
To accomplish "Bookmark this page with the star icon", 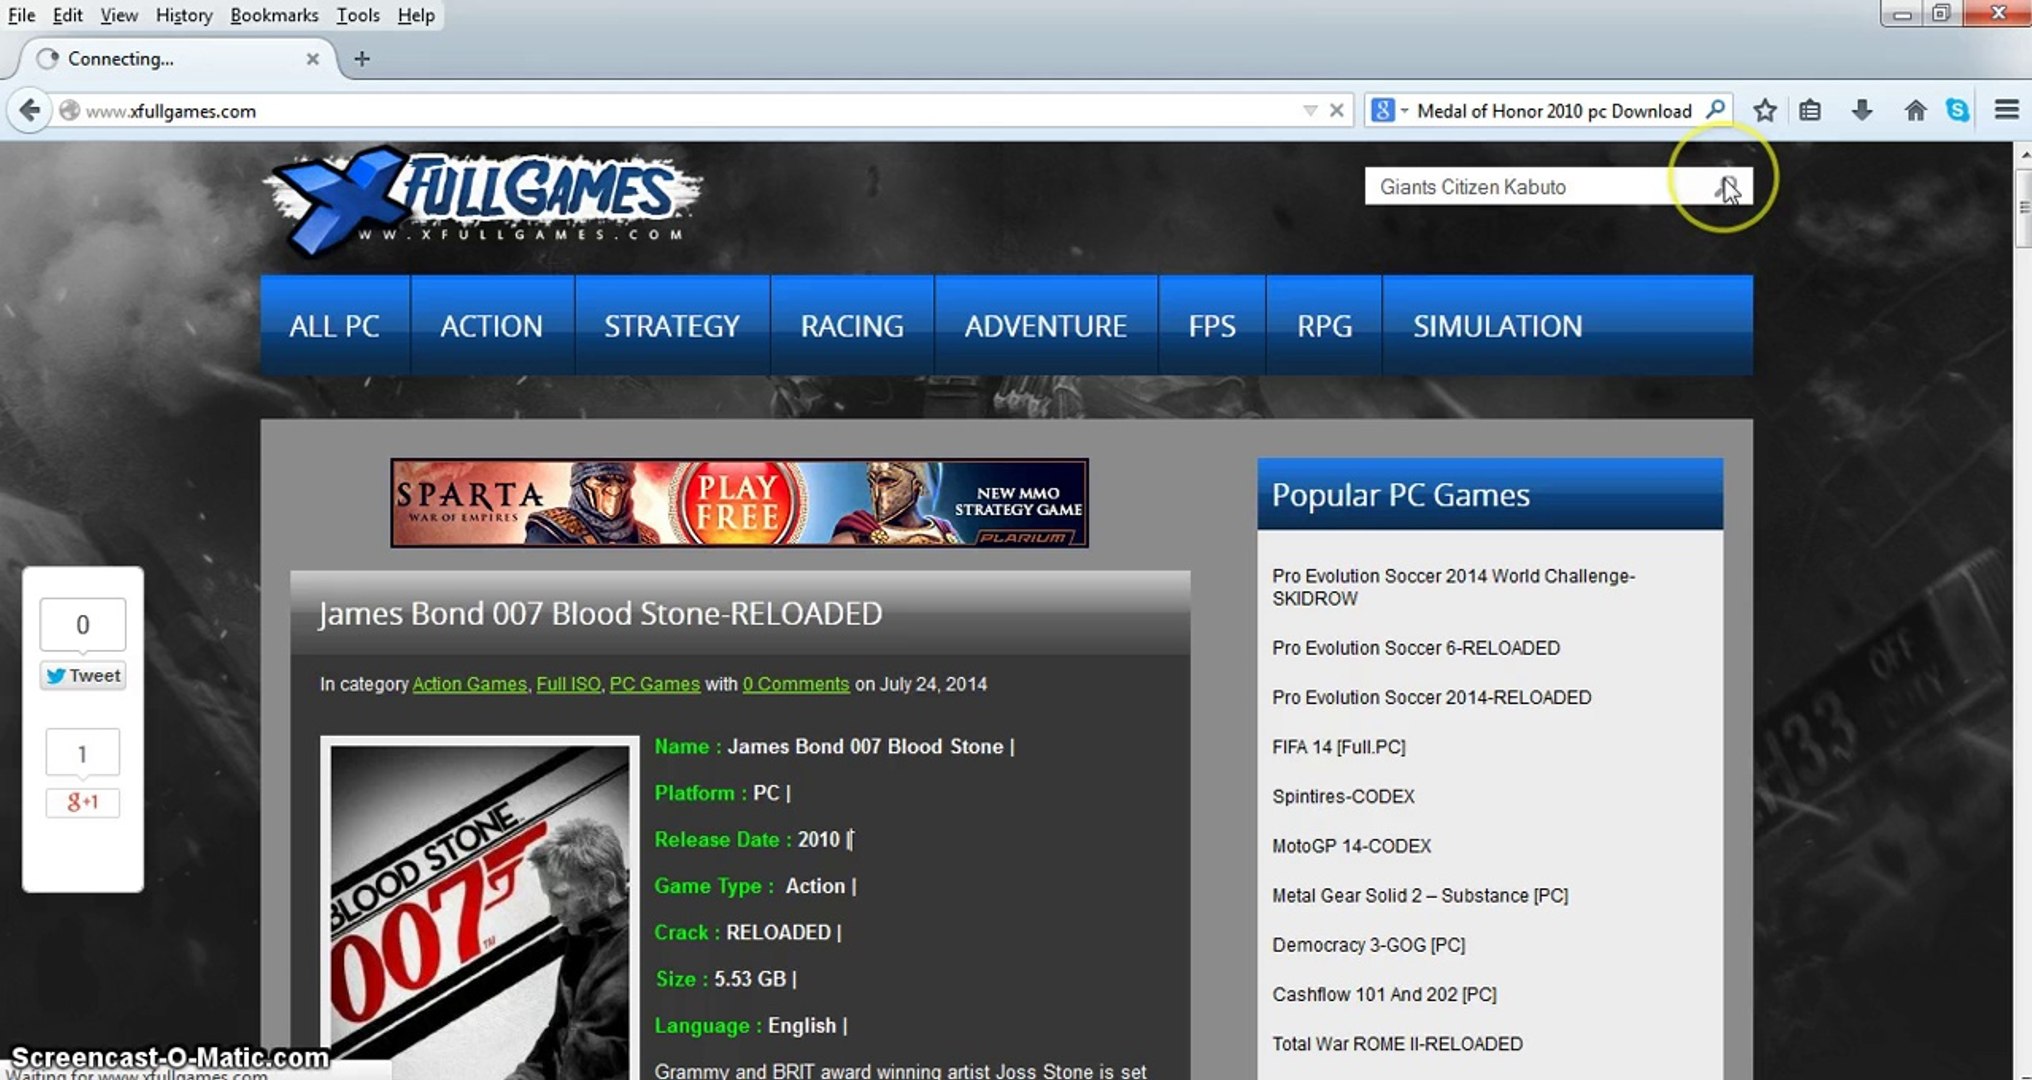I will [x=1765, y=110].
